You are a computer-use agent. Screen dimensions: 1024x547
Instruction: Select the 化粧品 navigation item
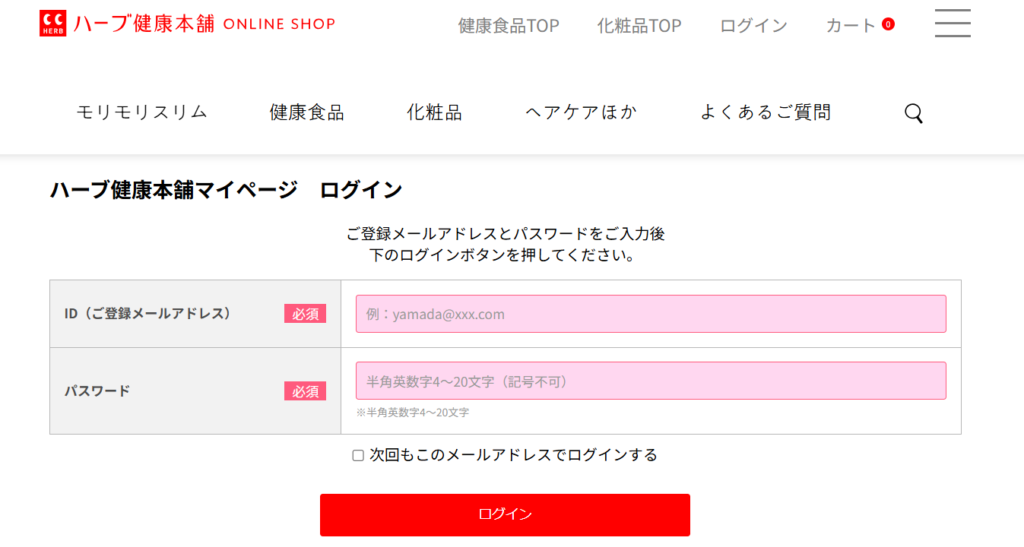coord(434,112)
